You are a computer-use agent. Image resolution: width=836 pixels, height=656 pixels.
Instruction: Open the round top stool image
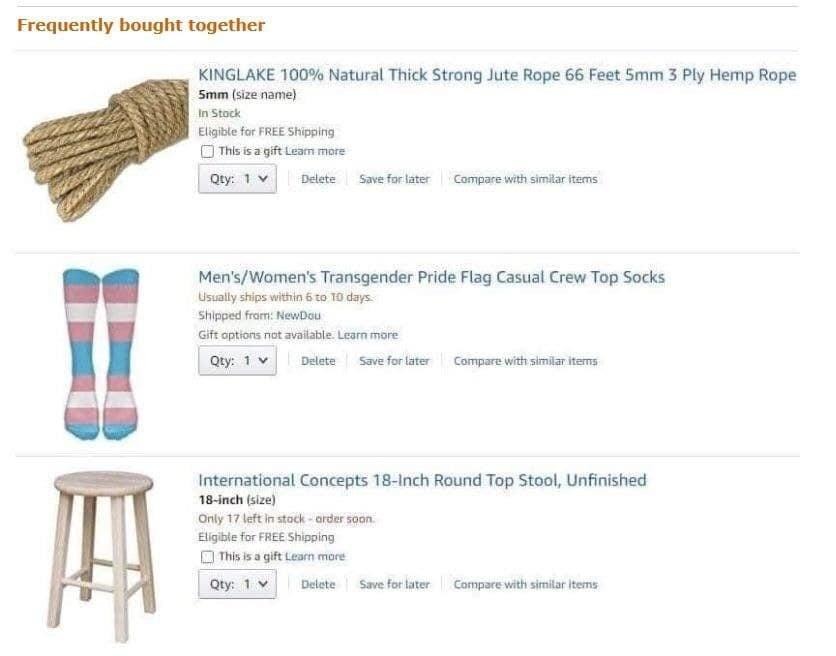pyautogui.click(x=102, y=557)
